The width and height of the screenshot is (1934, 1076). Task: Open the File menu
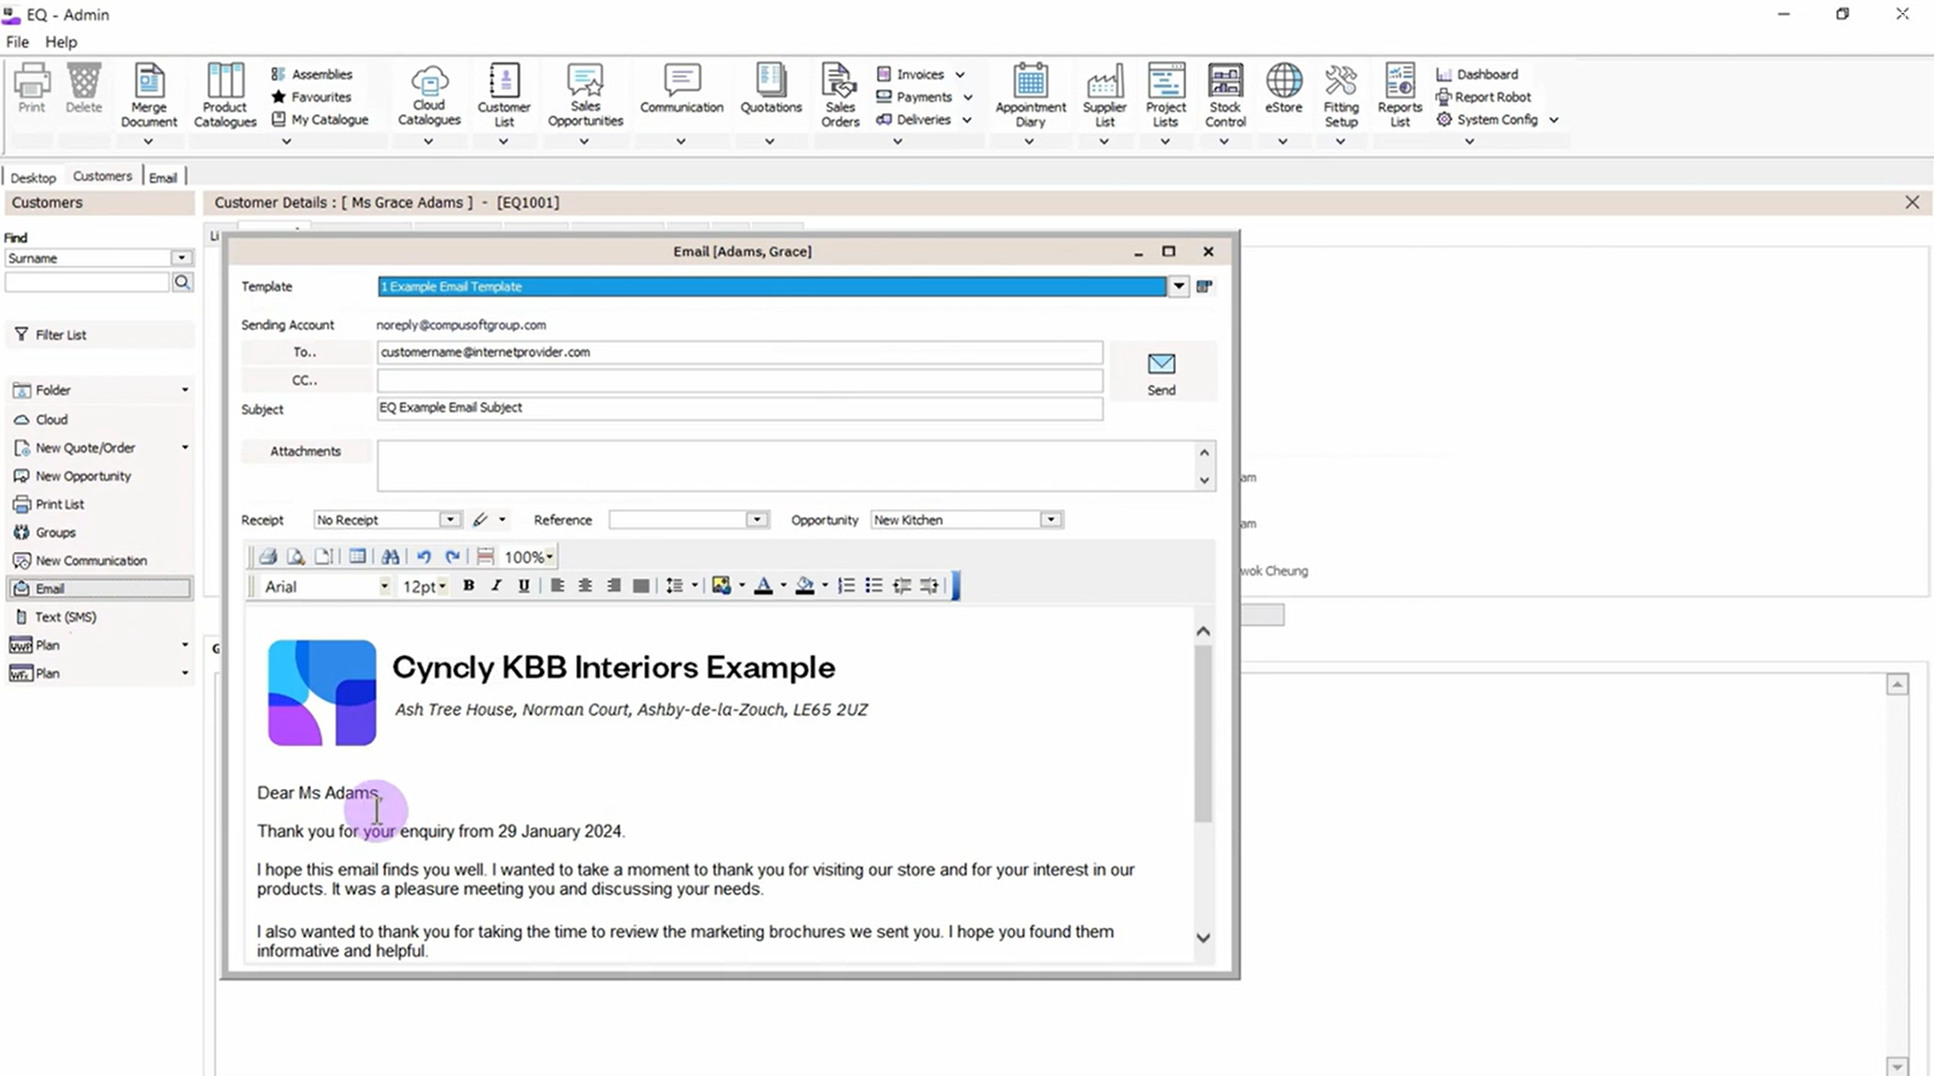pos(17,42)
